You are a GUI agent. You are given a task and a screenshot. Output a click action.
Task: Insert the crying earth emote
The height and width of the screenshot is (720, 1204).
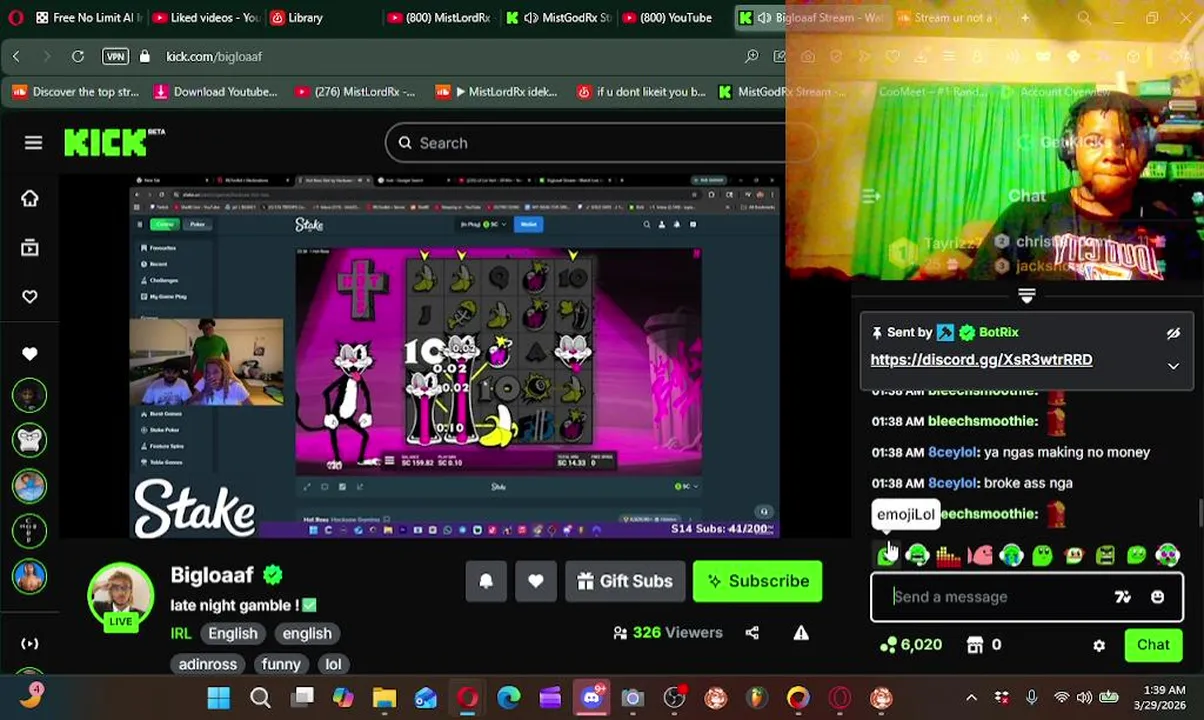1011,555
